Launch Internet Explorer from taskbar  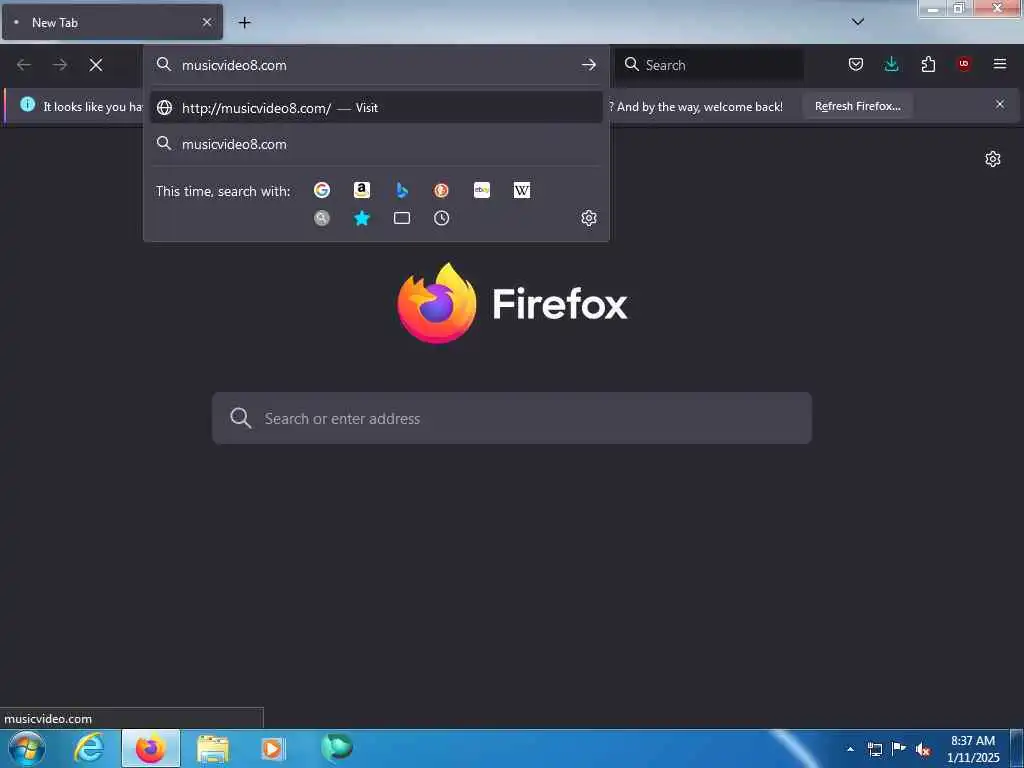88,748
